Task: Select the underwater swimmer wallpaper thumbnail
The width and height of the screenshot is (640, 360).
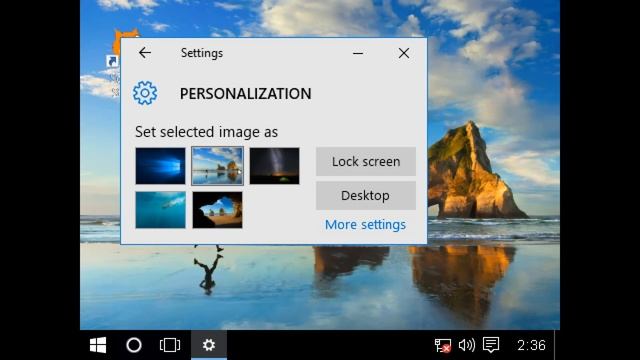Action: coord(160,210)
